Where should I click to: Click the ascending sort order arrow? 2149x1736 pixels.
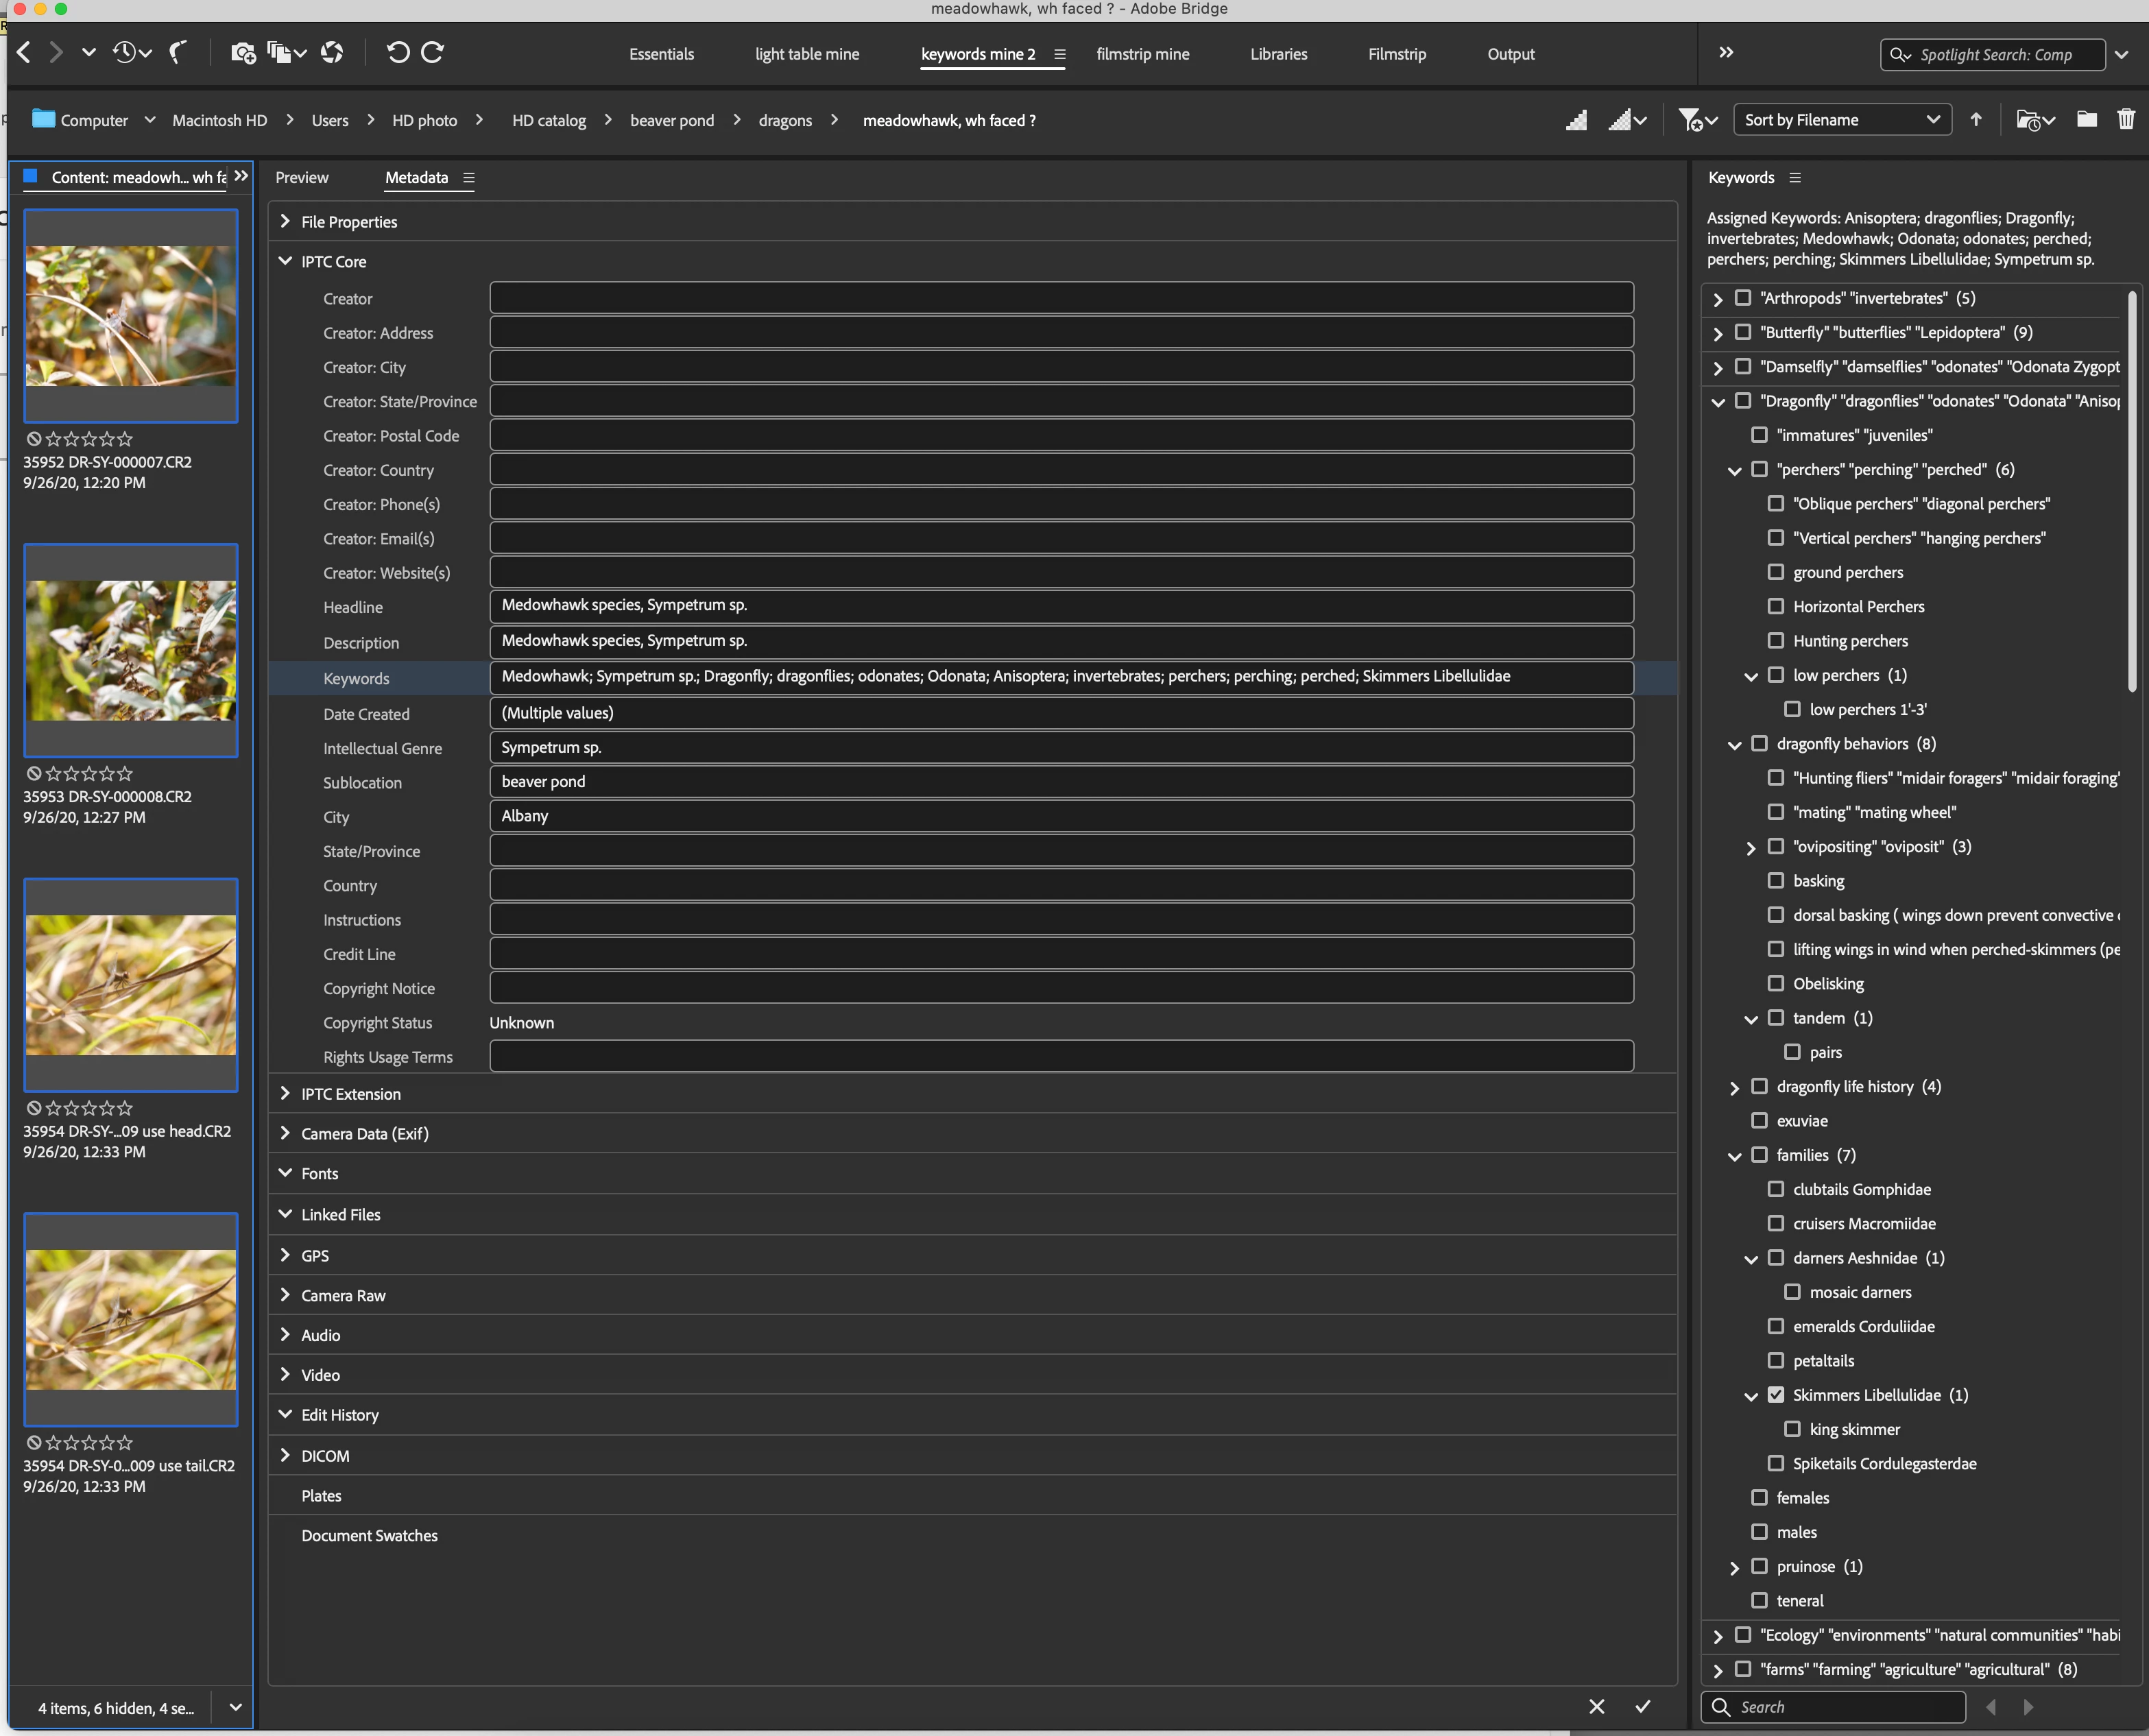[x=1976, y=119]
